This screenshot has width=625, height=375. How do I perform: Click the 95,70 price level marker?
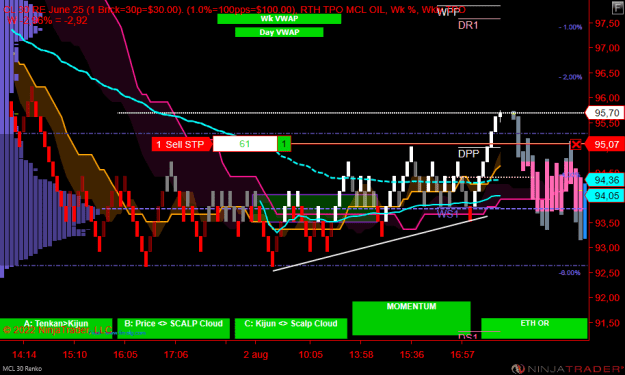tap(604, 113)
